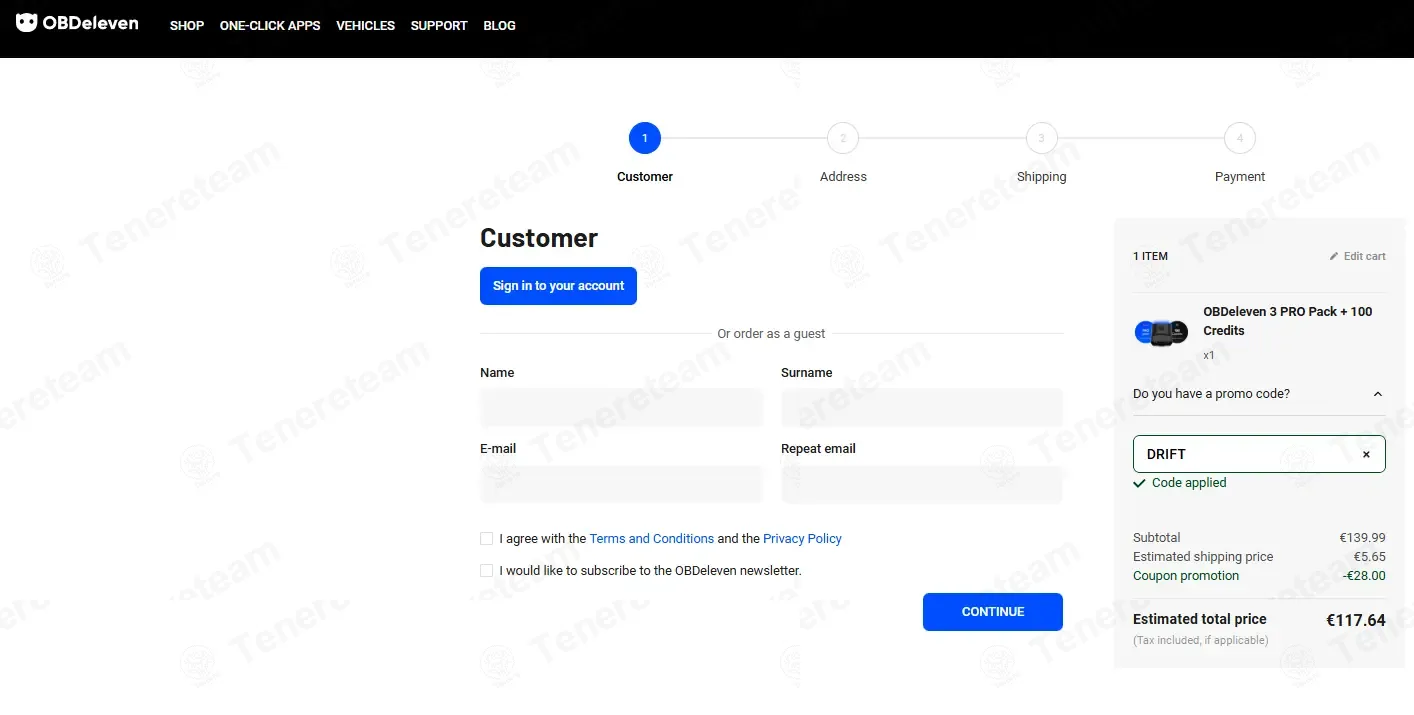
Task: Focus the Name input field
Action: pos(621,408)
